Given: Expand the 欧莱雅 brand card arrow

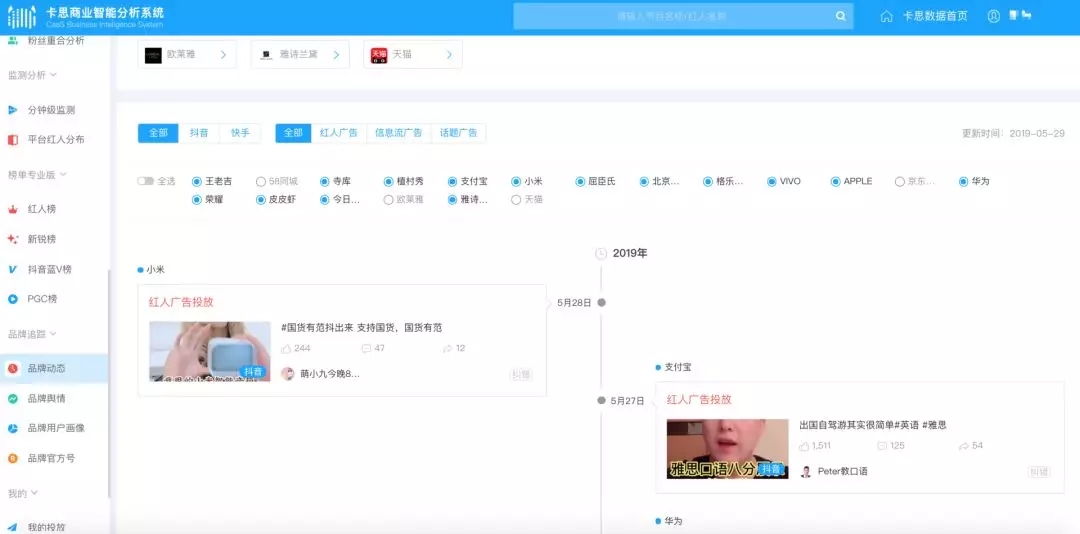Looking at the screenshot, I should tap(222, 55).
